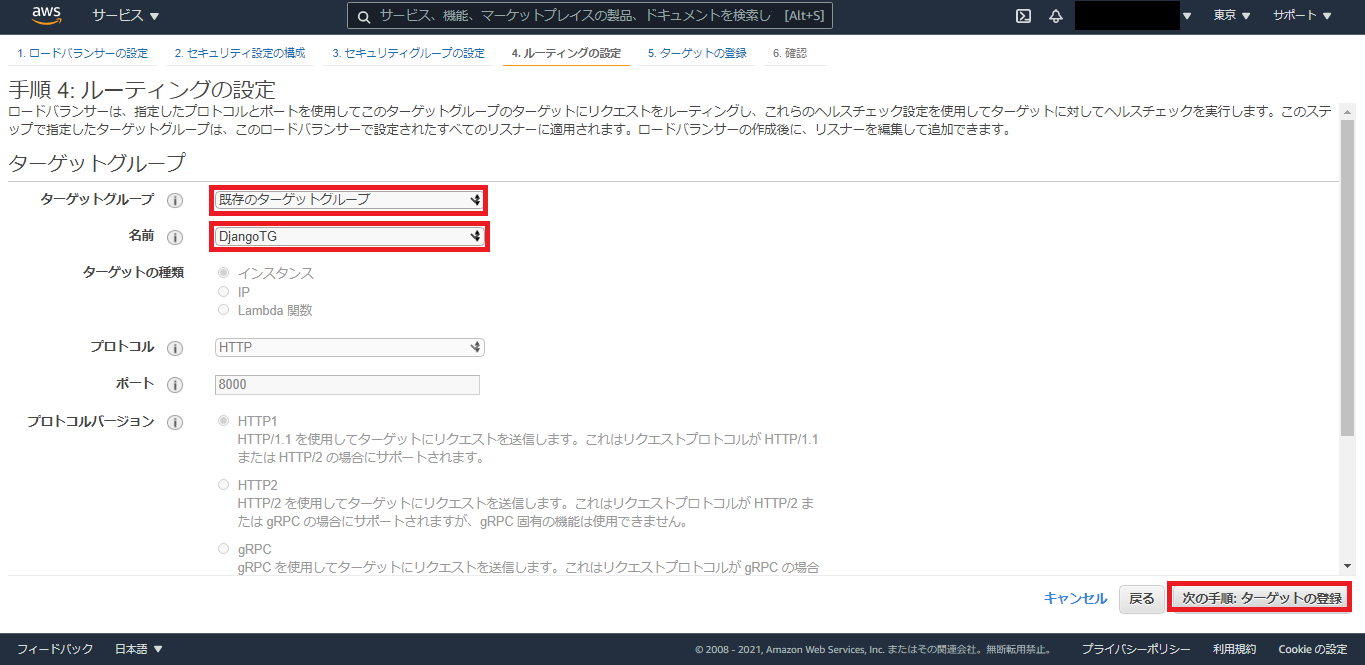The height and width of the screenshot is (665, 1365).
Task: Click the scrollbar down arrow
Action: (x=1348, y=566)
